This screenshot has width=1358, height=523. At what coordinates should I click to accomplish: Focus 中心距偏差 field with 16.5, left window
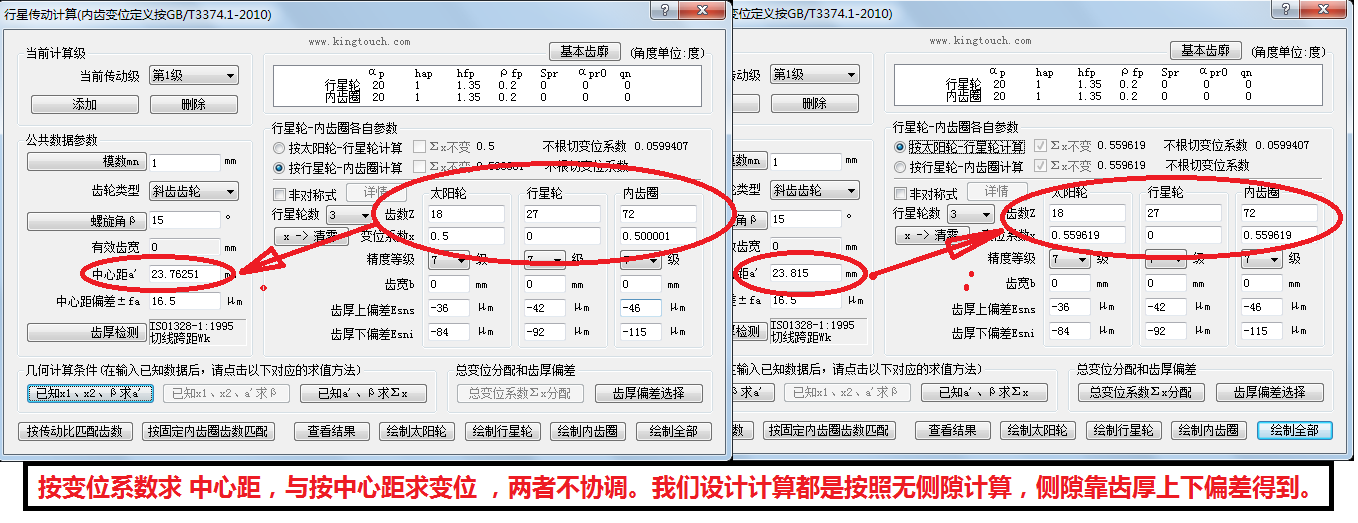(184, 300)
